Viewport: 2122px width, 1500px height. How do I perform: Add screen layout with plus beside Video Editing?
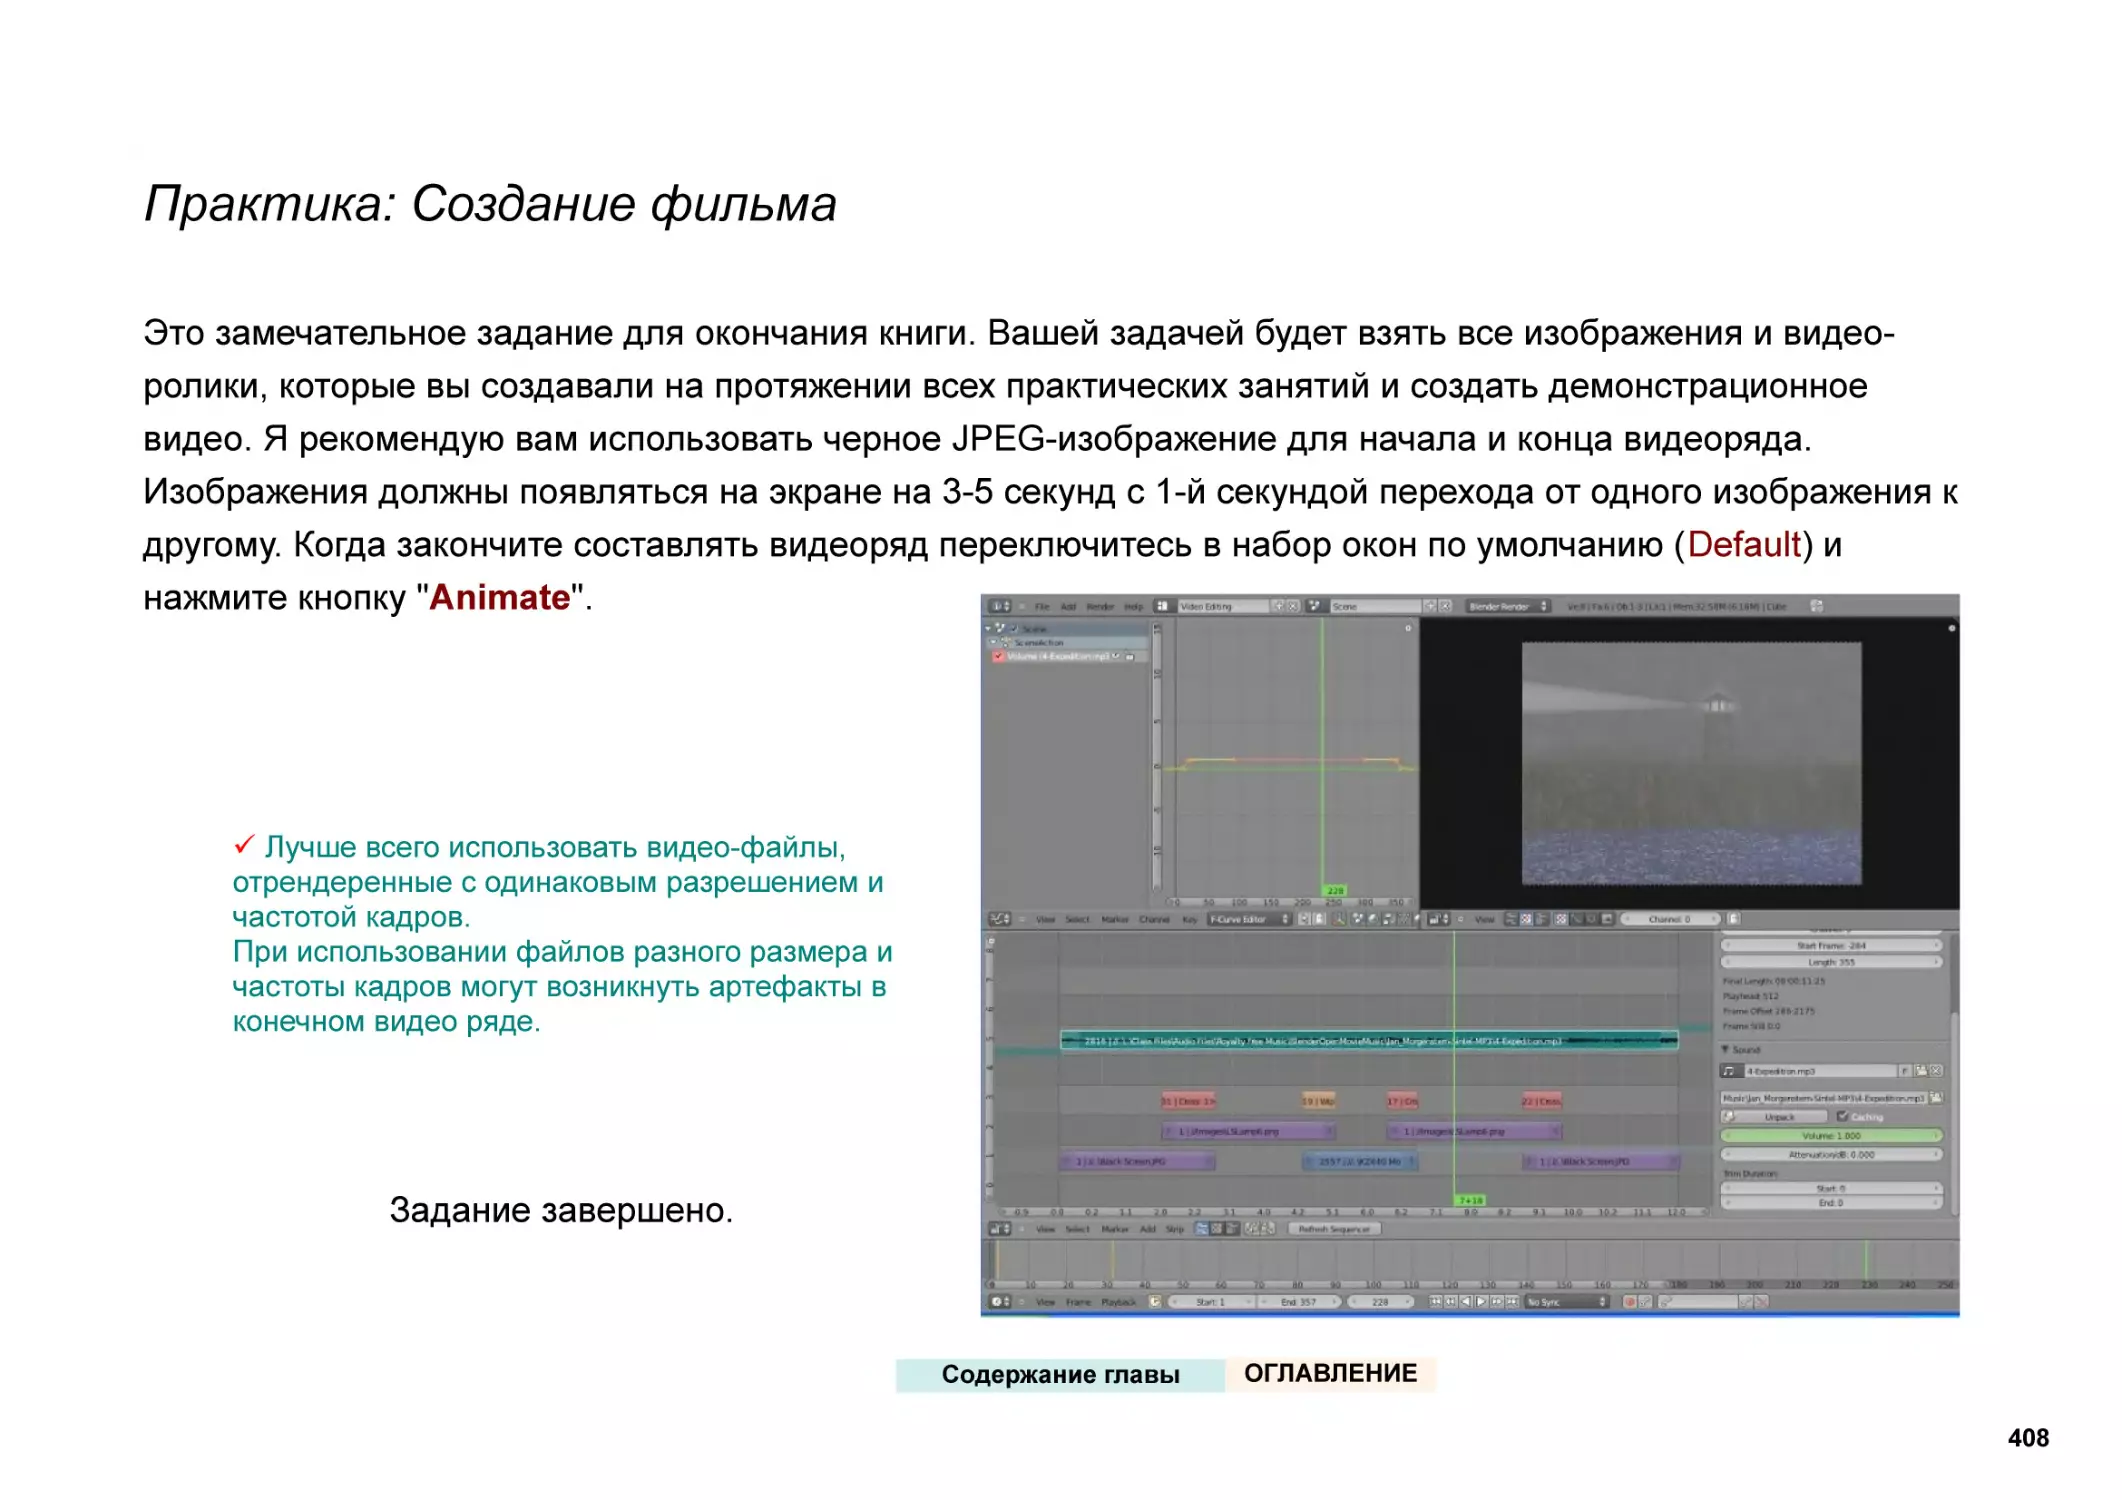(x=1278, y=606)
